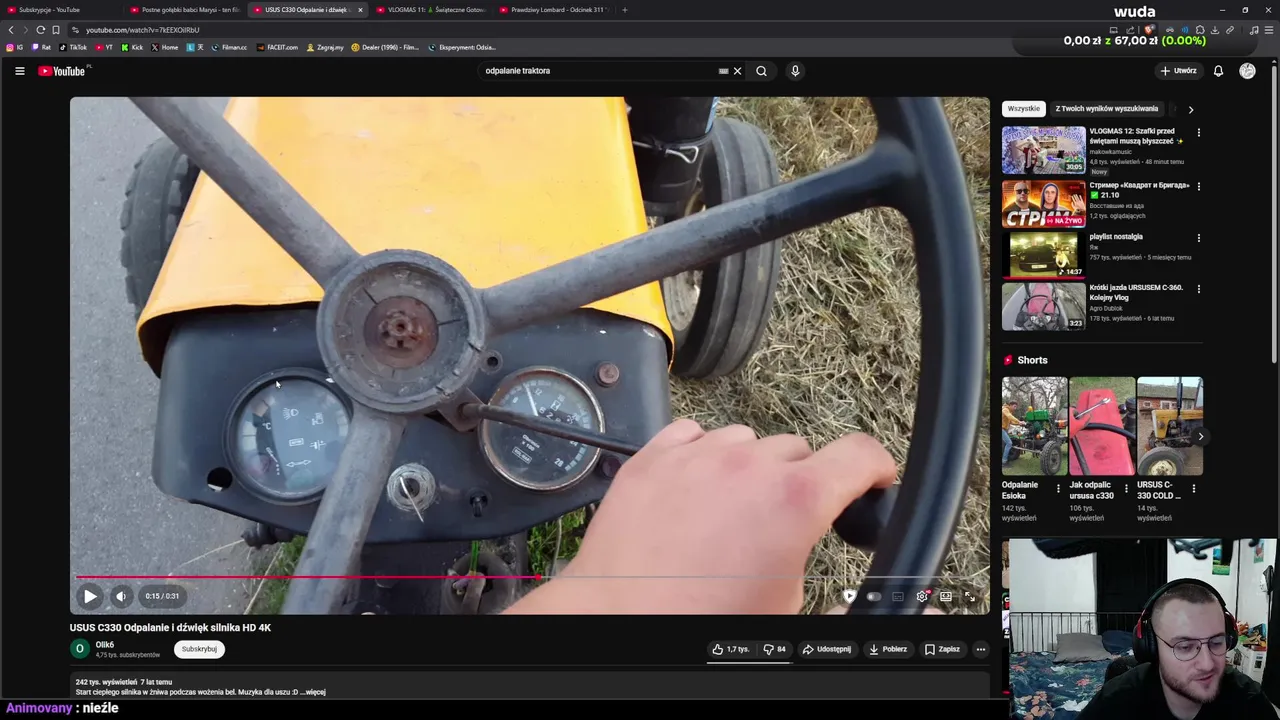
Task: Download video with Pobierz button
Action: coord(888,649)
